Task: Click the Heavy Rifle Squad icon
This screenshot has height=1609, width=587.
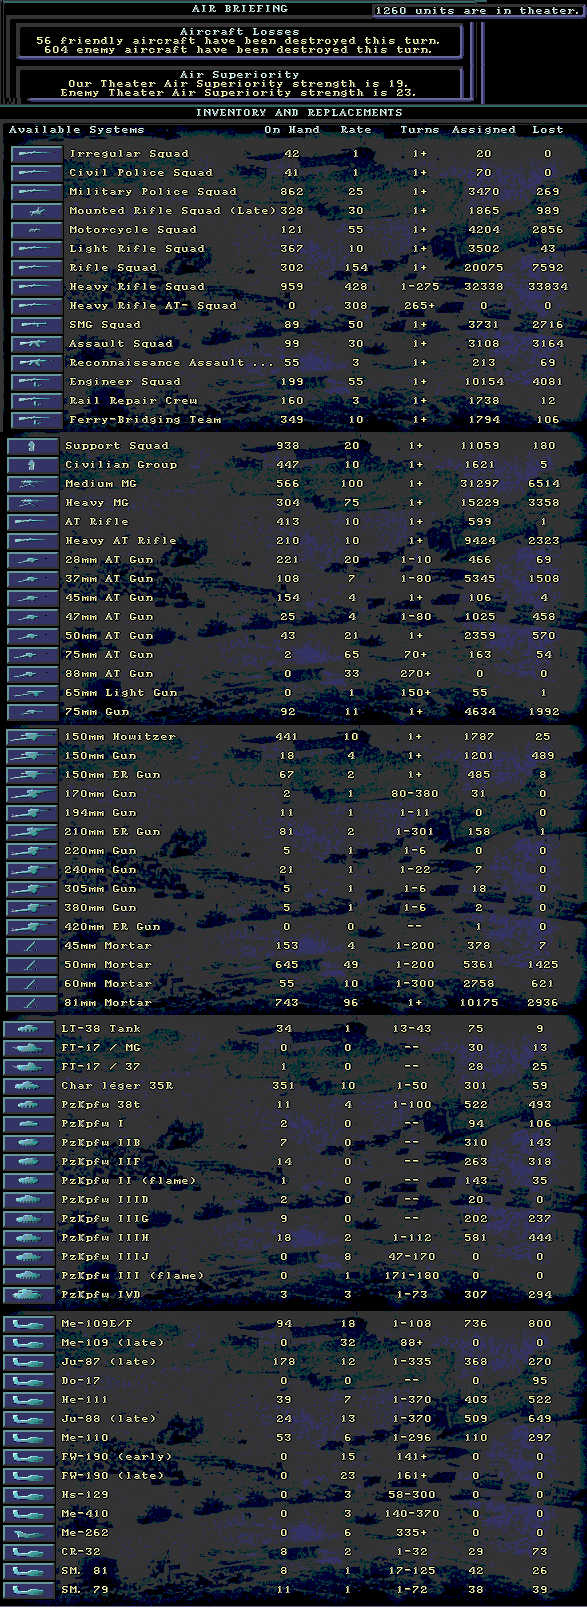Action: click(37, 287)
